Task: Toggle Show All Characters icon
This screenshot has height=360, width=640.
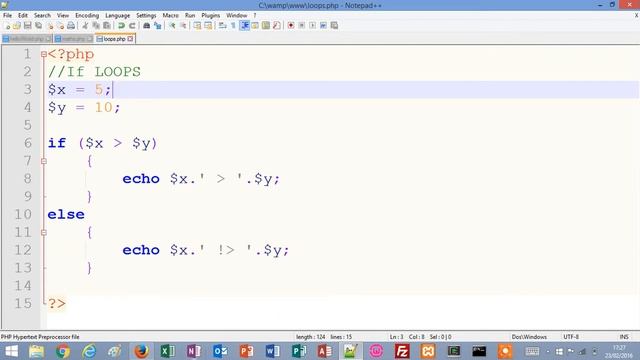Action: point(233,26)
